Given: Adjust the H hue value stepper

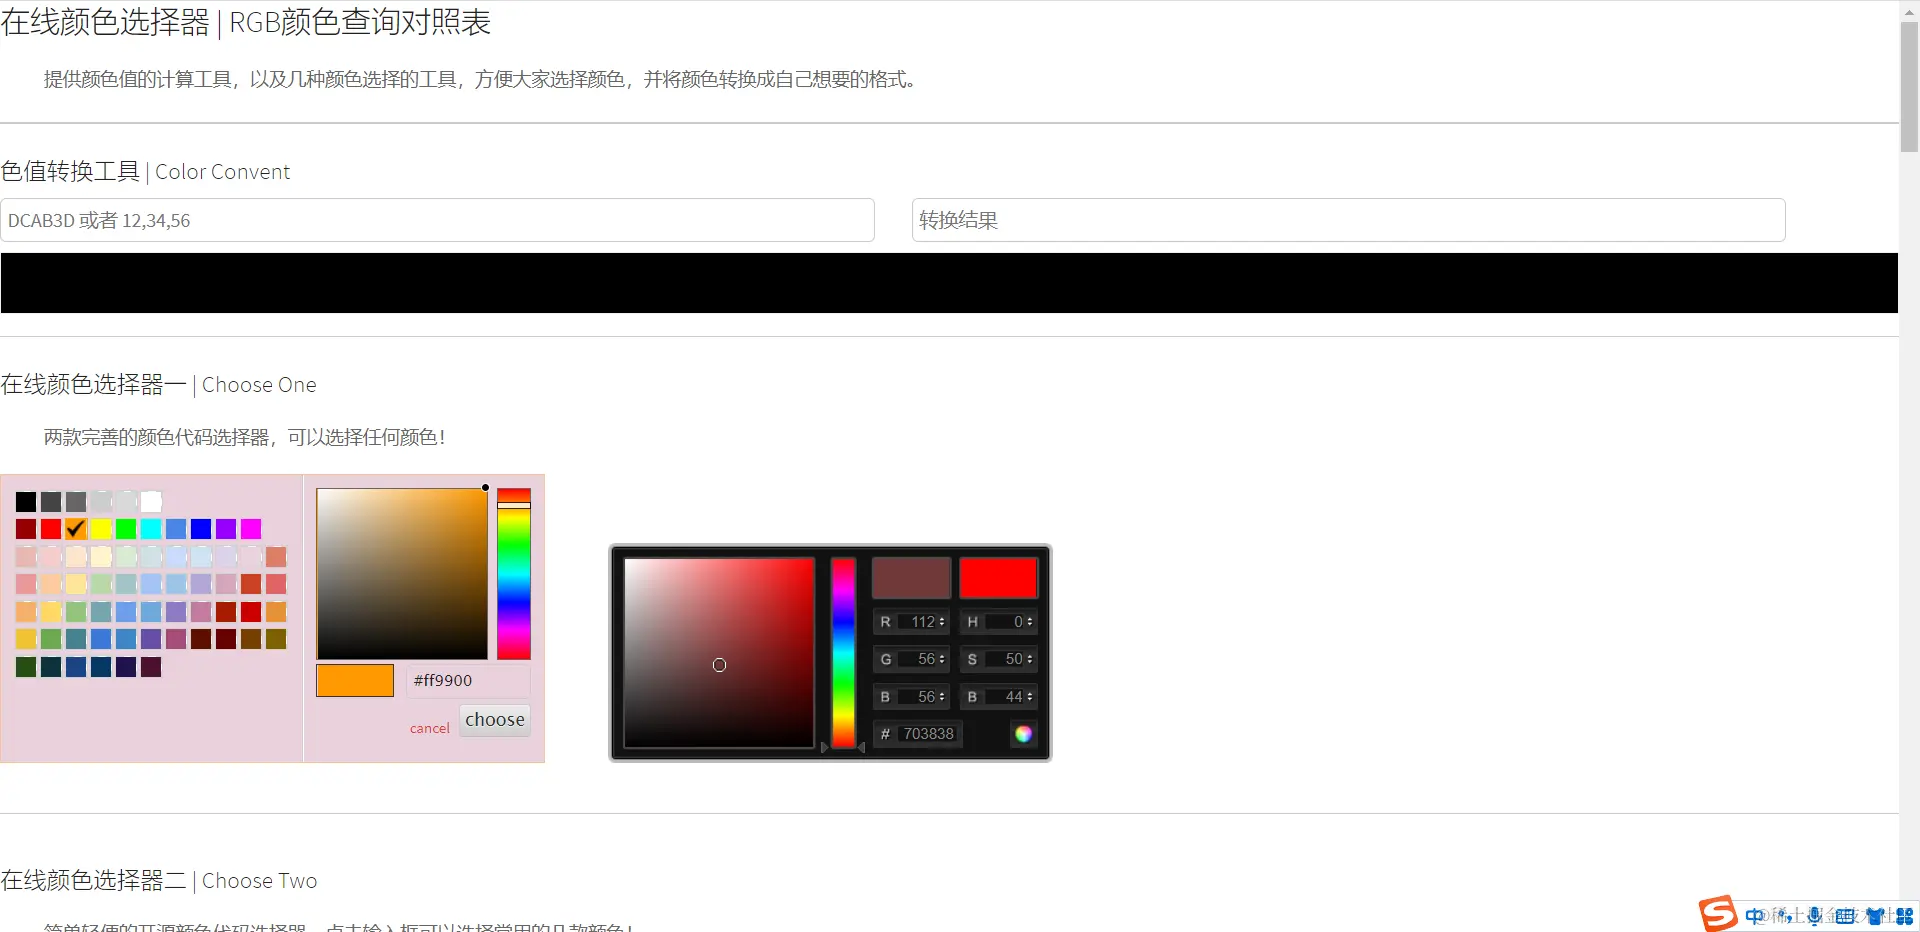Looking at the screenshot, I should click(1030, 622).
